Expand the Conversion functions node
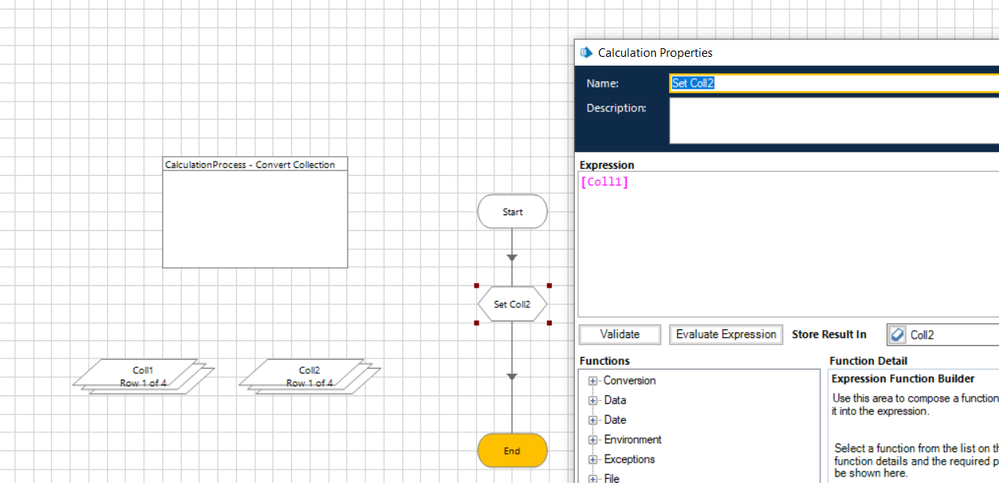This screenshot has height=483, width=999. point(593,381)
